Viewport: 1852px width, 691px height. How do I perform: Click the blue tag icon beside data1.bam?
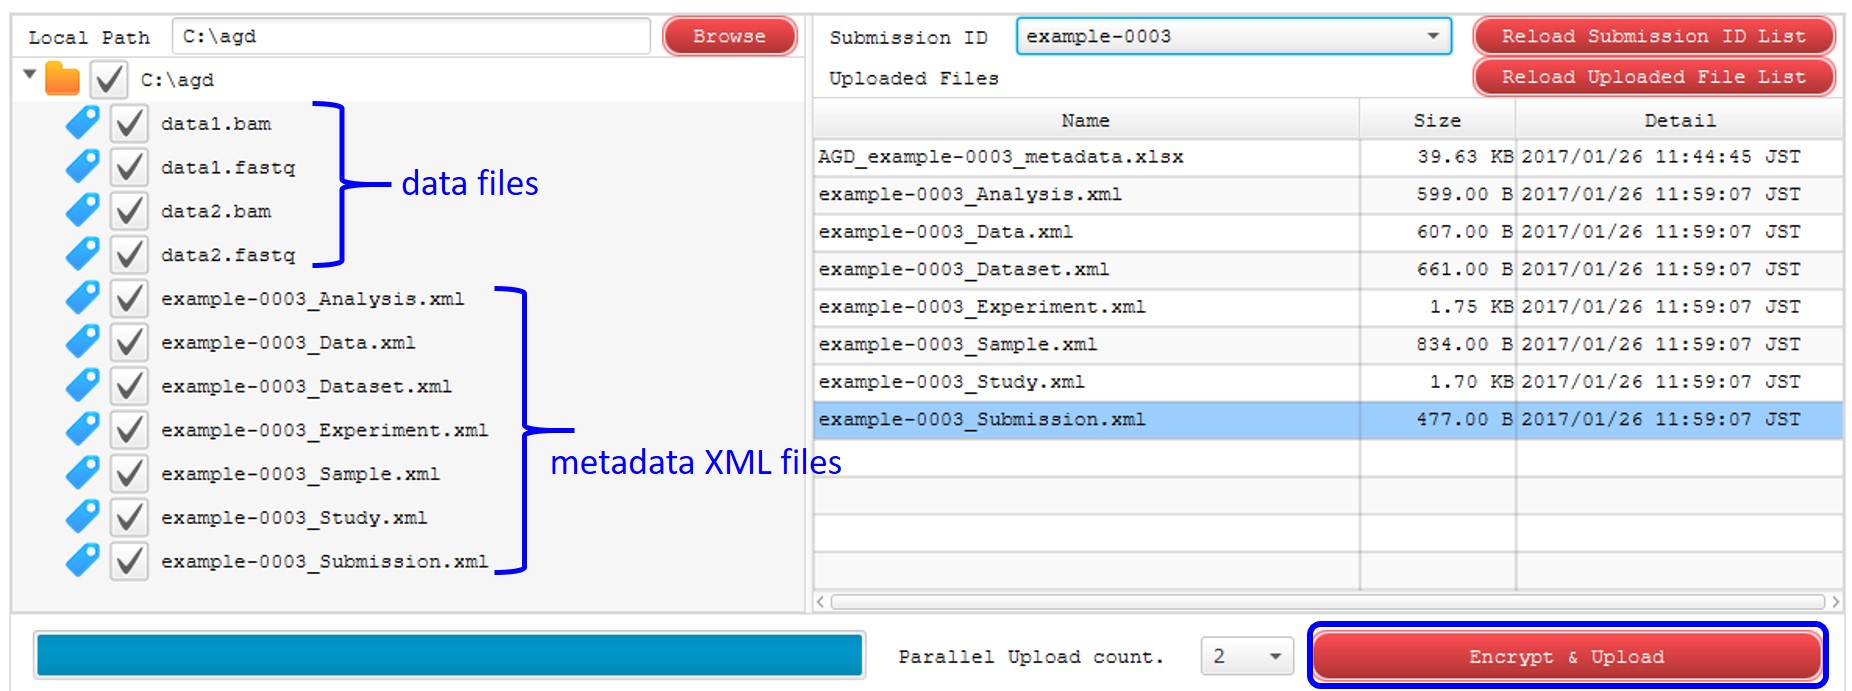pyautogui.click(x=82, y=123)
